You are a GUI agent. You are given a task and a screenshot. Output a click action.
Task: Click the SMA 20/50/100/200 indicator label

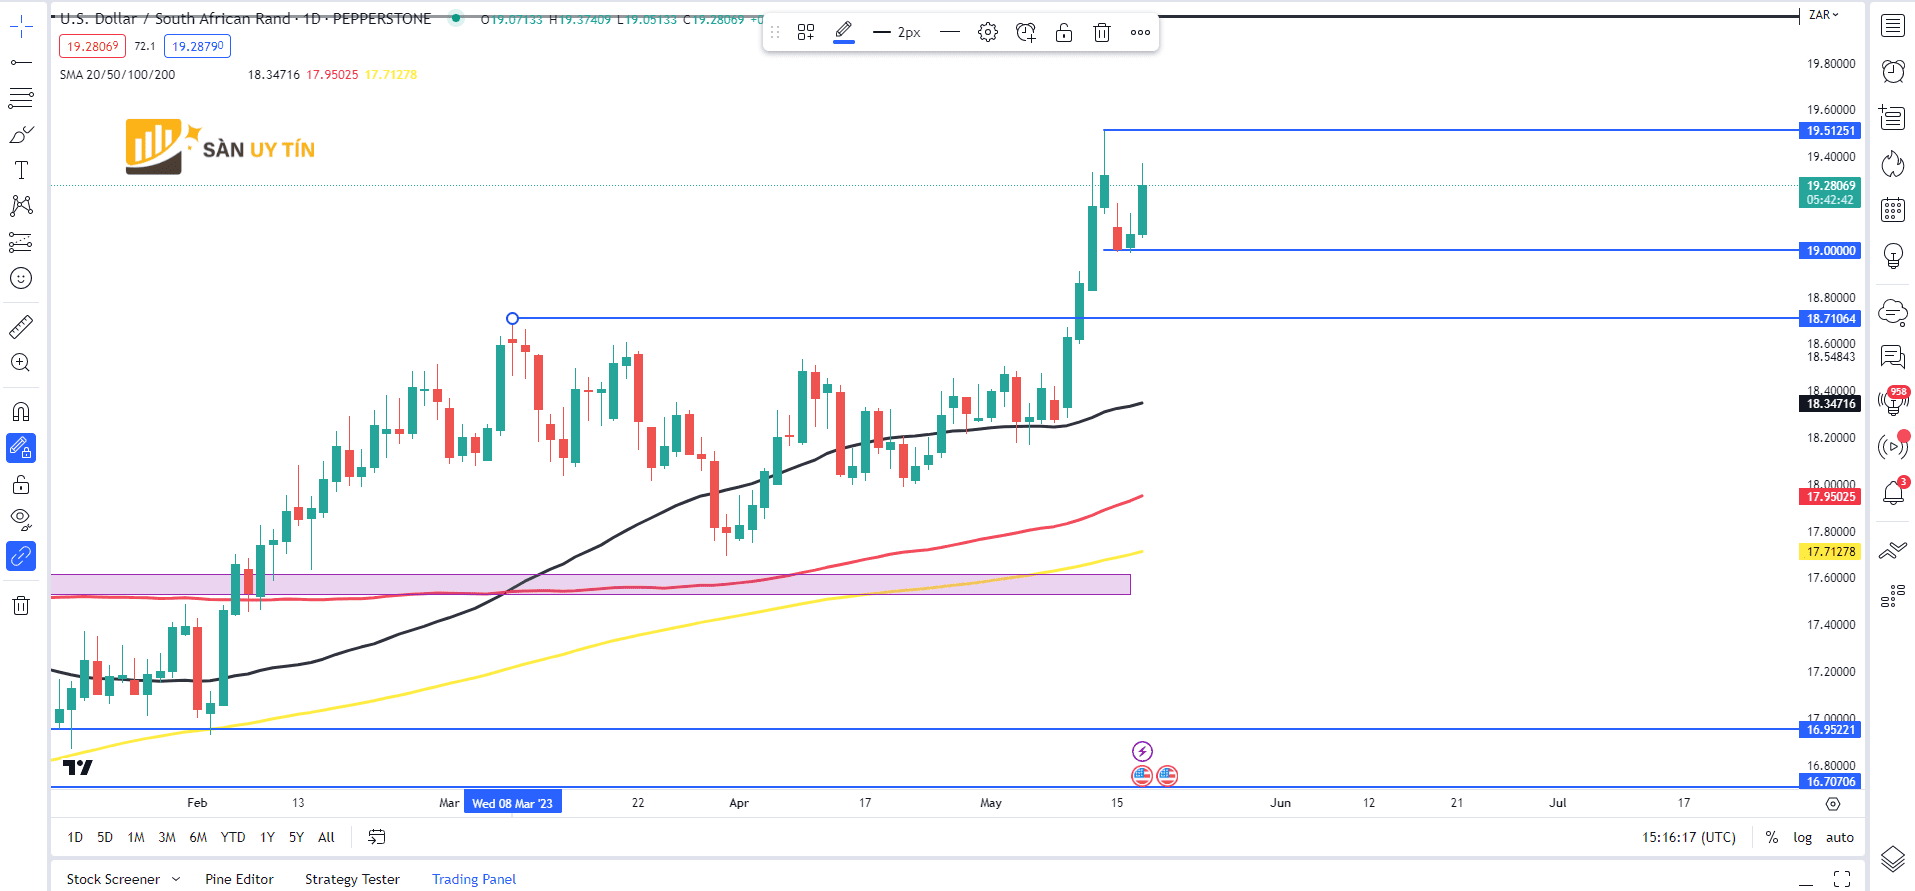click(117, 75)
